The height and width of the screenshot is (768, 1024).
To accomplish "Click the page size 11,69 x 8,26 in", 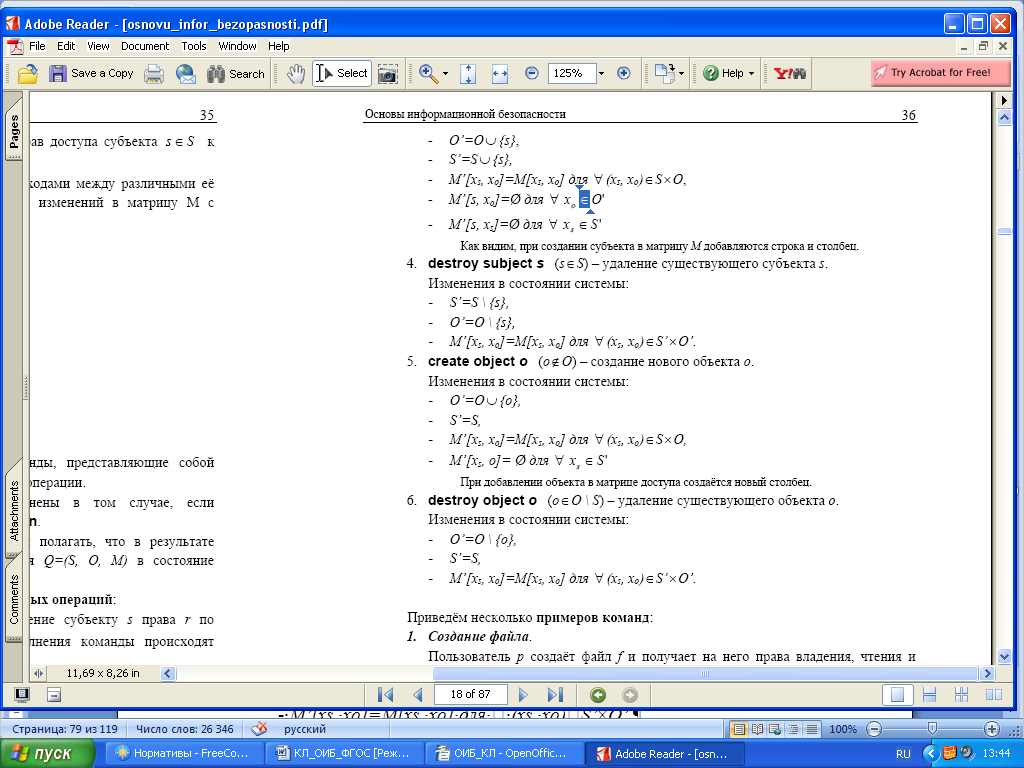I will (x=103, y=673).
